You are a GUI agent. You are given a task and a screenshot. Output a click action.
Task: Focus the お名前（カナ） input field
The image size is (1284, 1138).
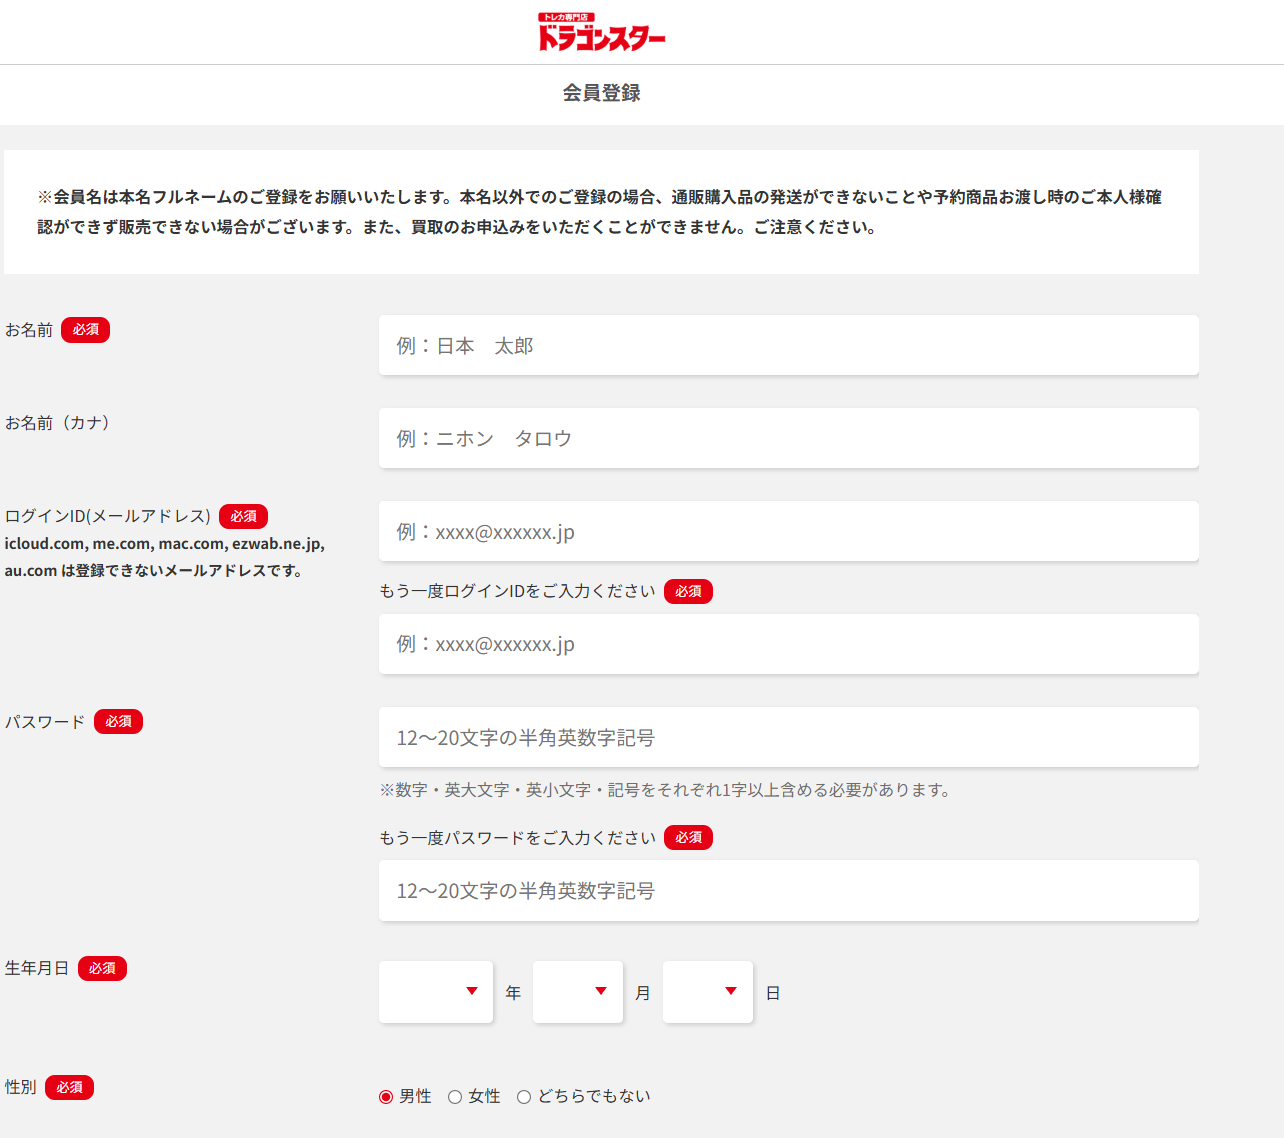pos(788,439)
